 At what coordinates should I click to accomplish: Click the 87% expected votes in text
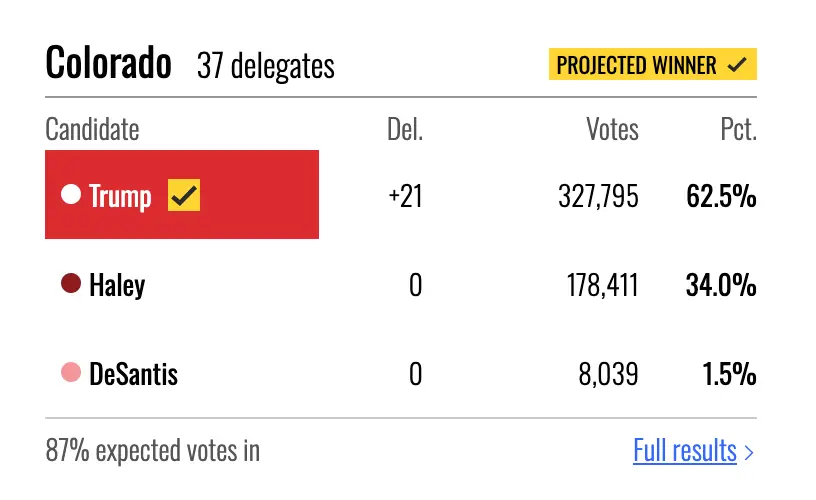(152, 451)
